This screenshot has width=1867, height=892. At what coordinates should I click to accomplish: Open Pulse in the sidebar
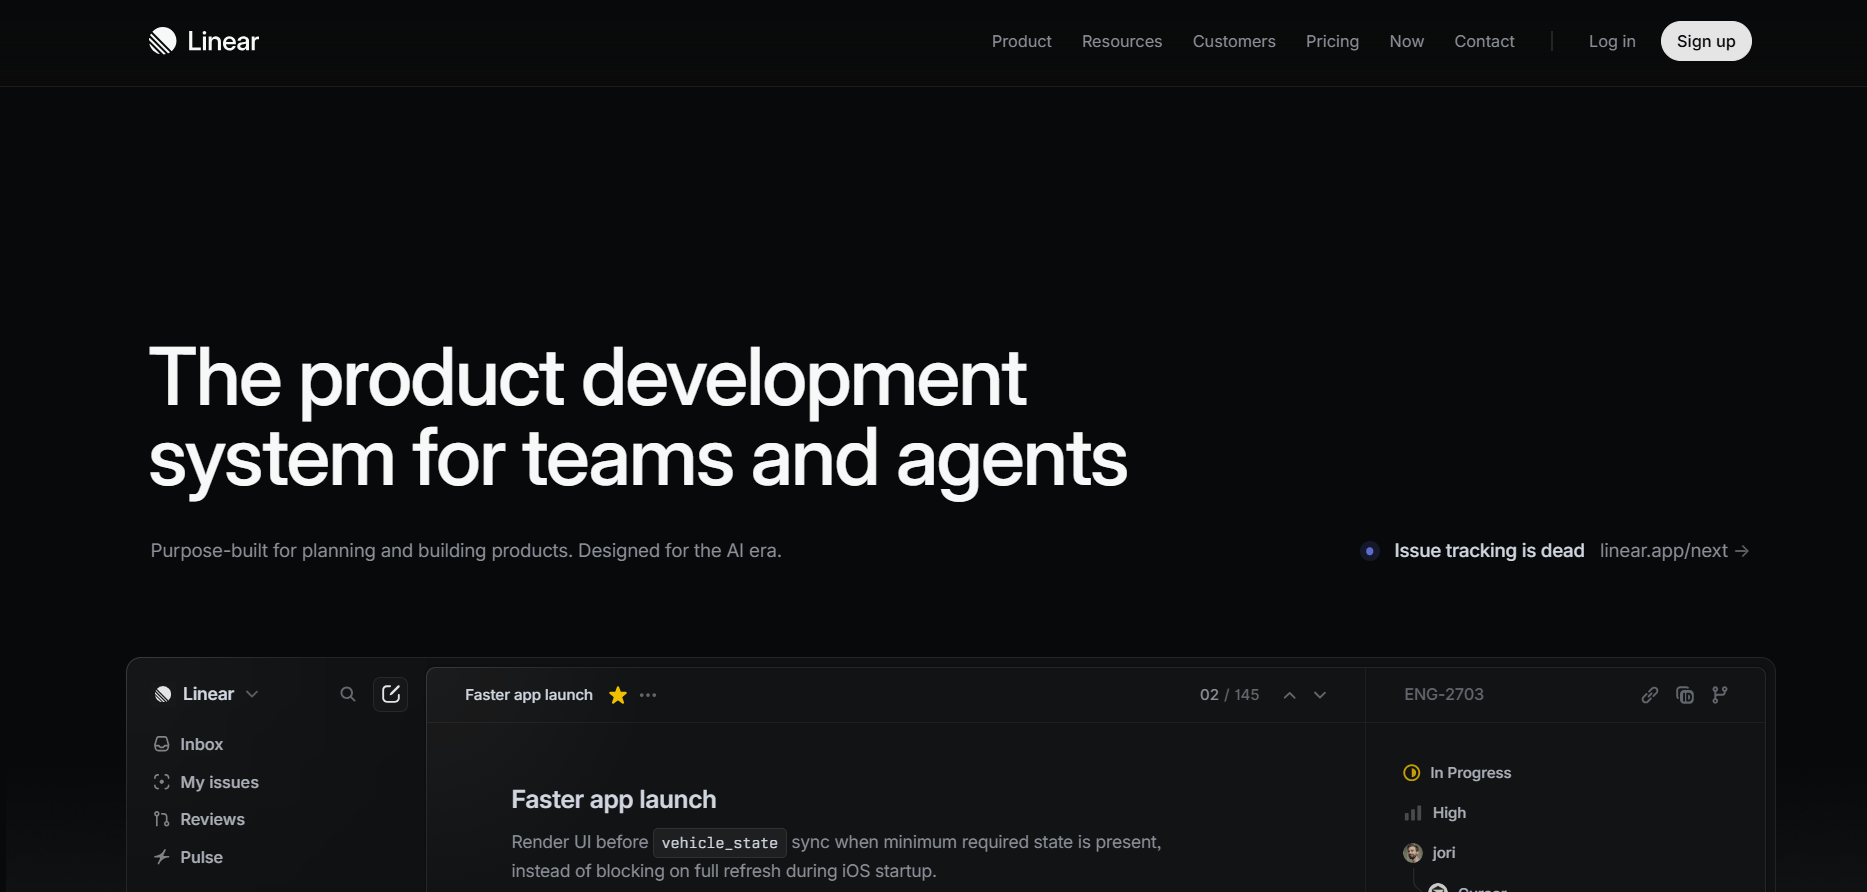coord(189,857)
